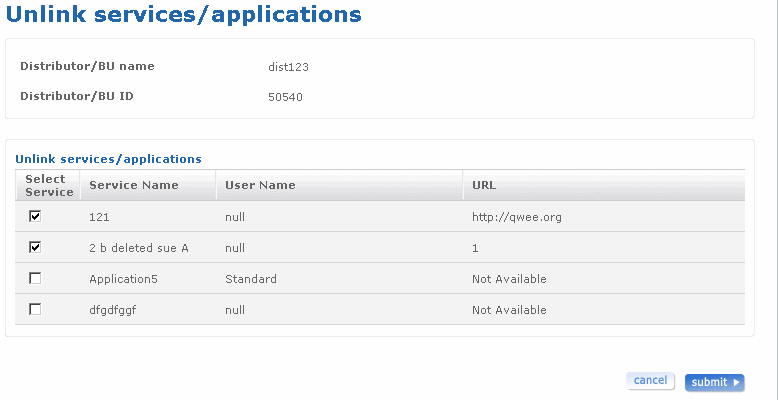Click the Select Service column header
This screenshot has height=400, width=778.
click(x=49, y=185)
